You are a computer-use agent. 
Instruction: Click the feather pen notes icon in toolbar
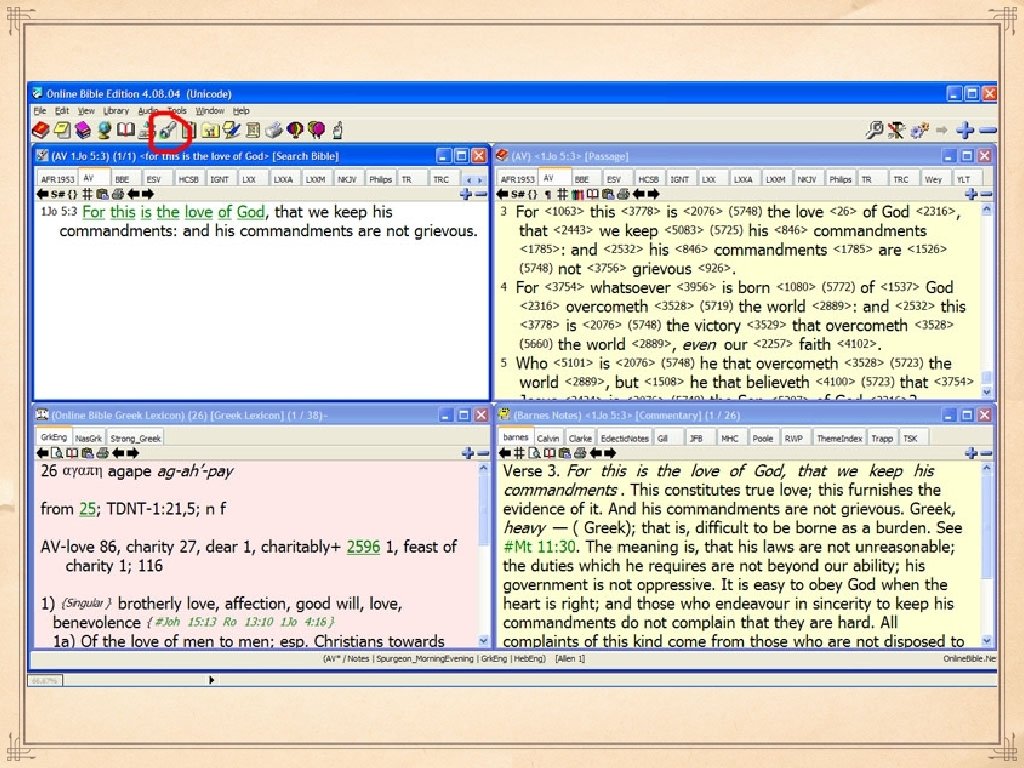(231, 131)
